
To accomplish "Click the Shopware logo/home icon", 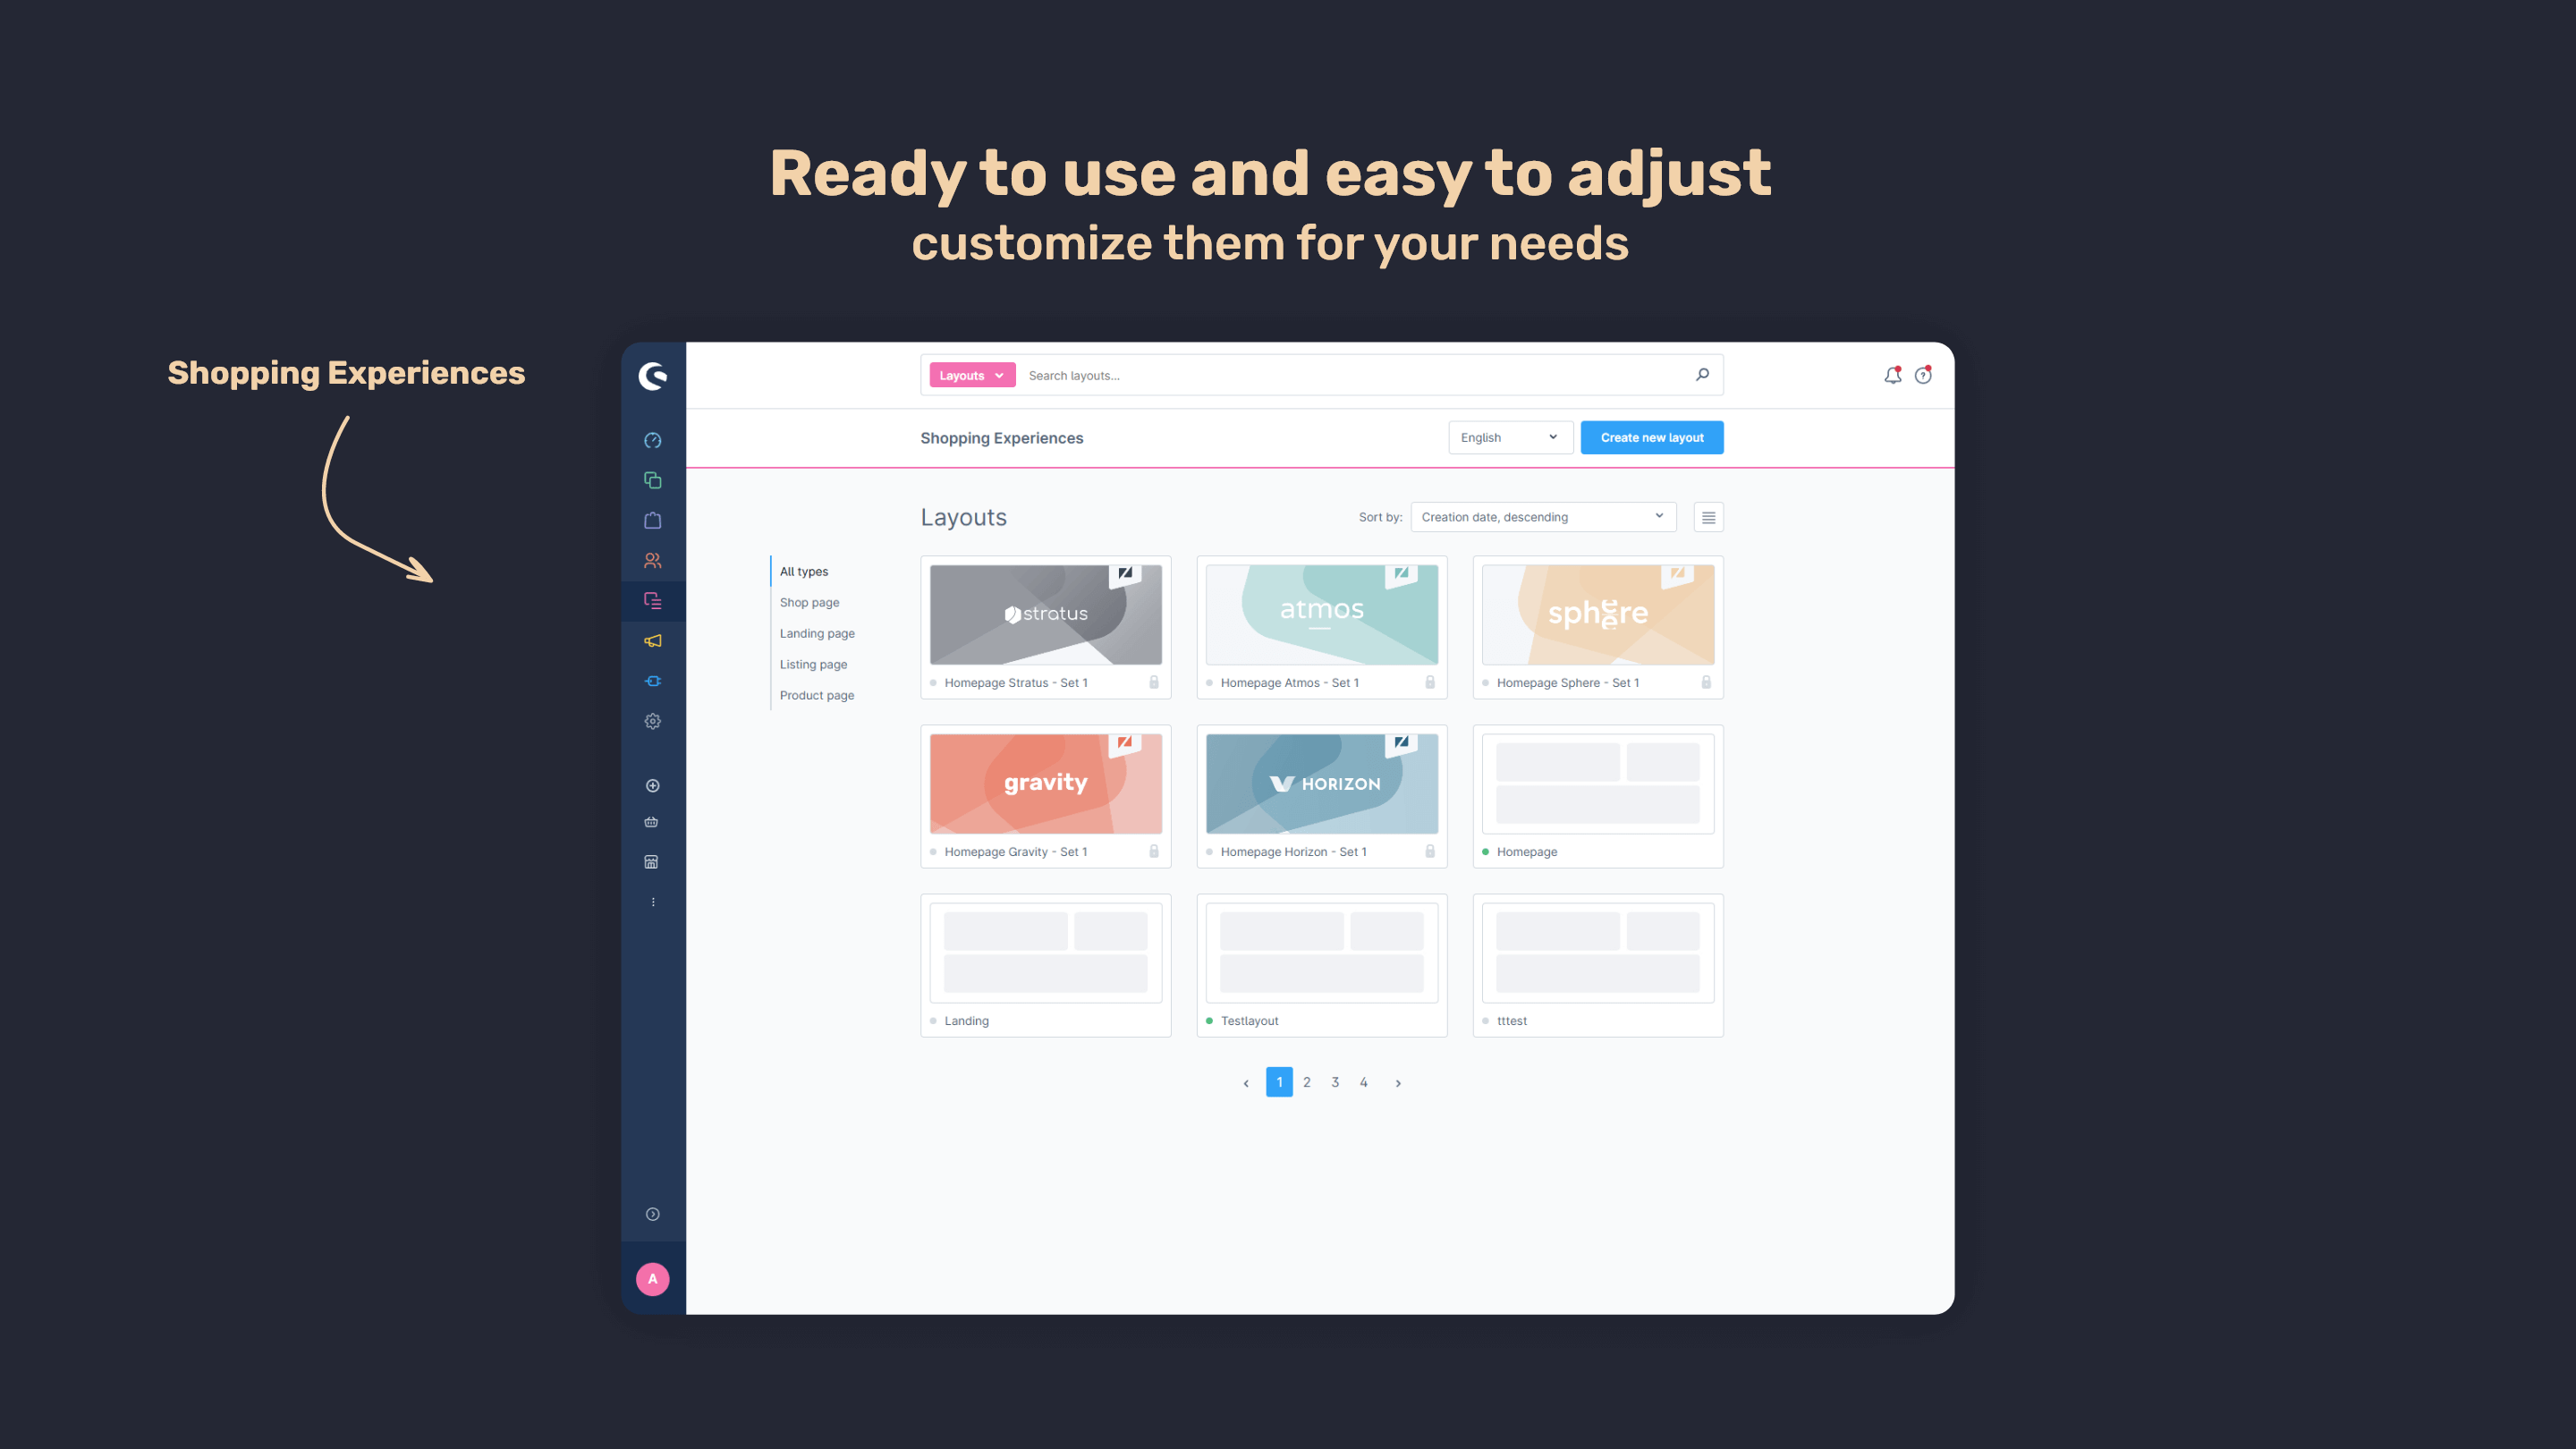I will 653,373.
